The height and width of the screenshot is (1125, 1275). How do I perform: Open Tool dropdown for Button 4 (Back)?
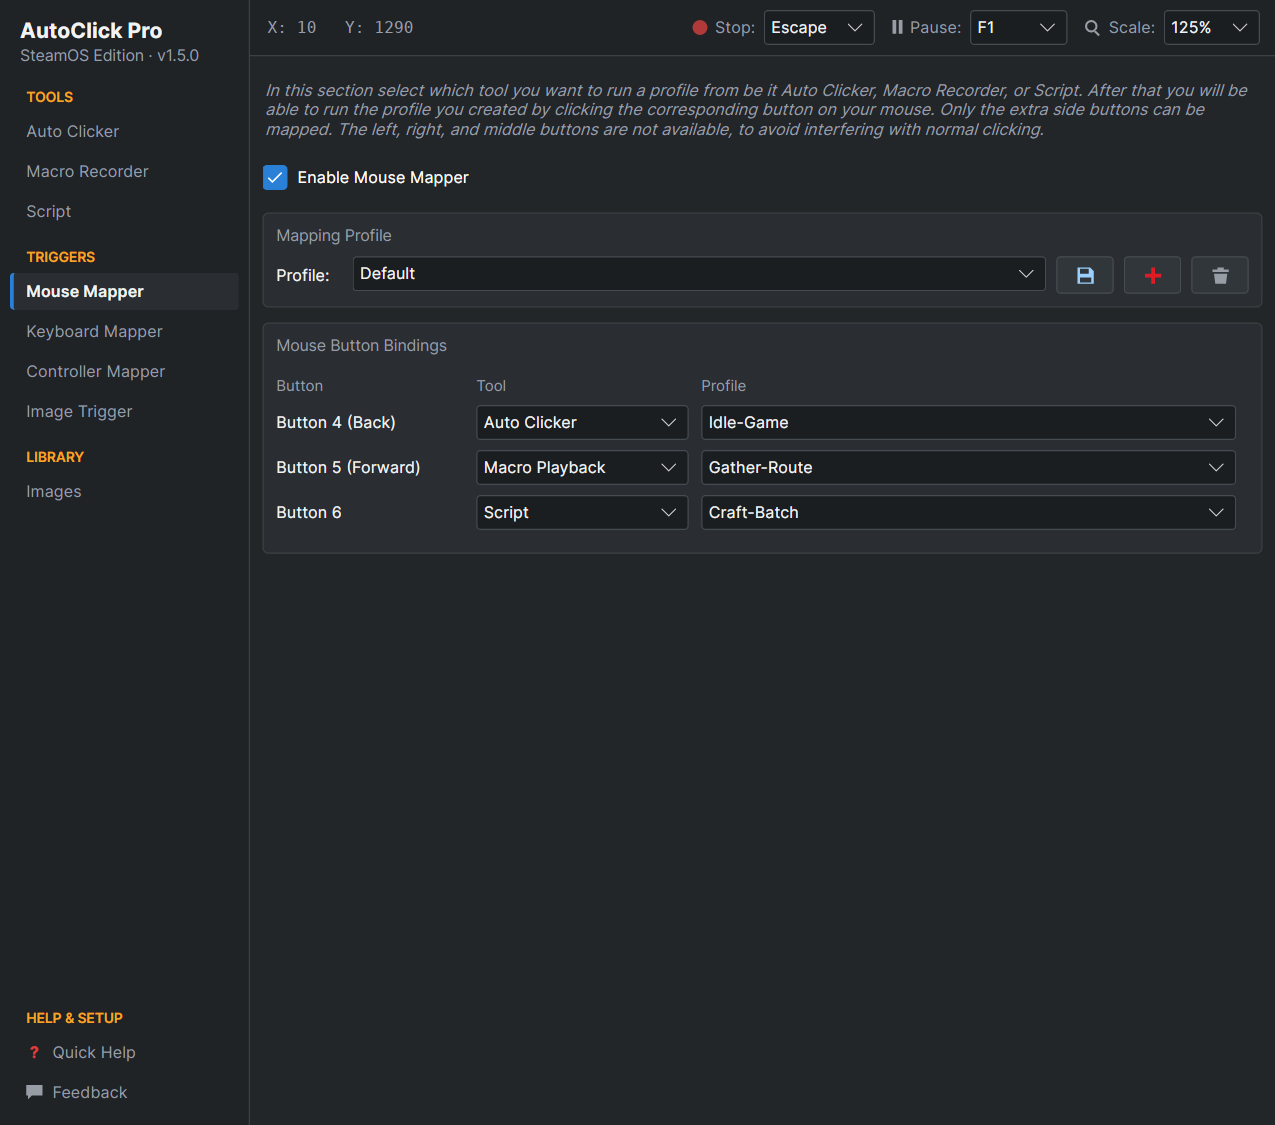[582, 422]
